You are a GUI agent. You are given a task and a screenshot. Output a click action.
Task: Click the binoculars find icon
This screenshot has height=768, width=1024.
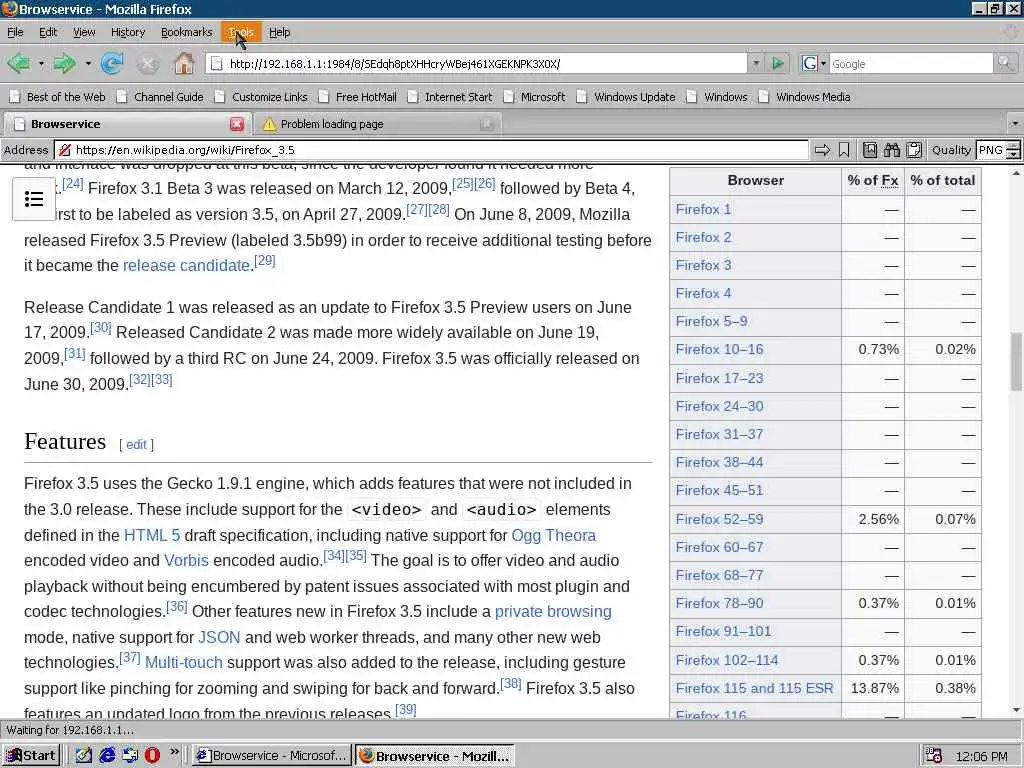(x=891, y=150)
